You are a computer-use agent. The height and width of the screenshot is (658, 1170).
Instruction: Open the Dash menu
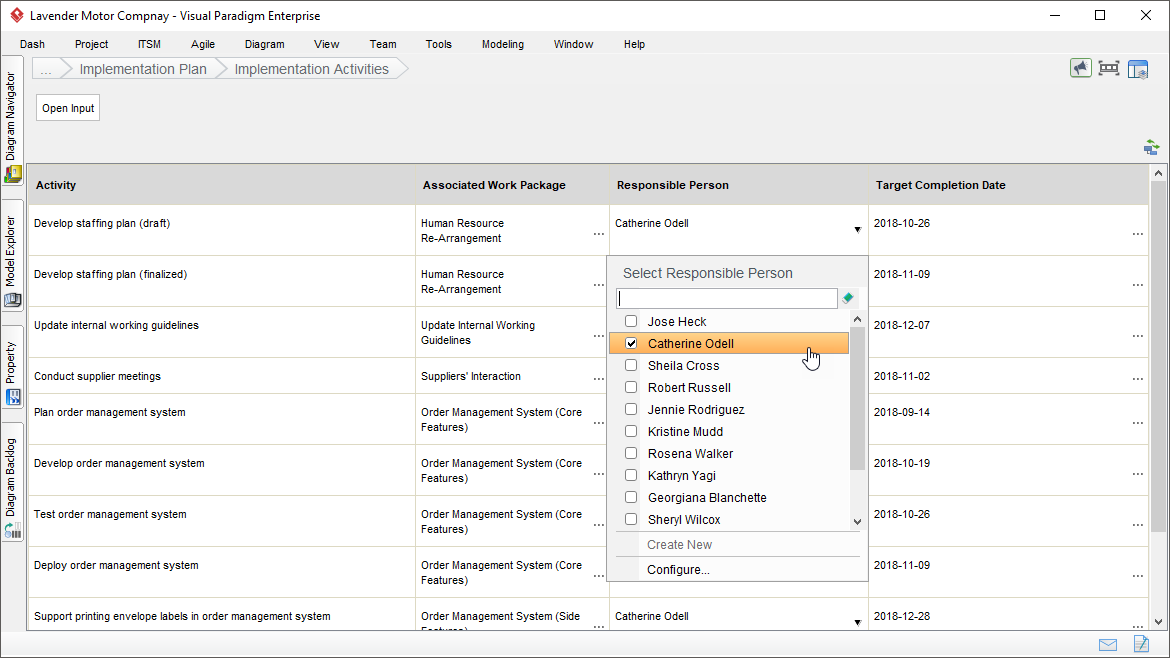tap(32, 44)
